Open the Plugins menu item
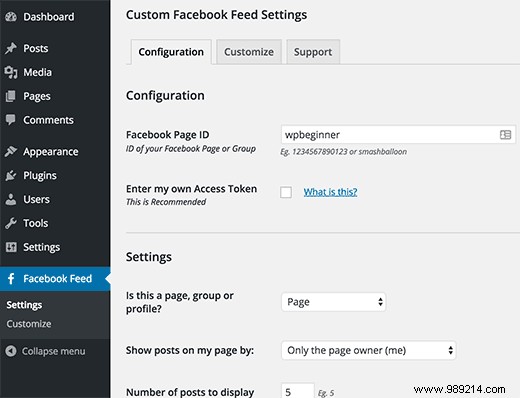 pos(55,175)
